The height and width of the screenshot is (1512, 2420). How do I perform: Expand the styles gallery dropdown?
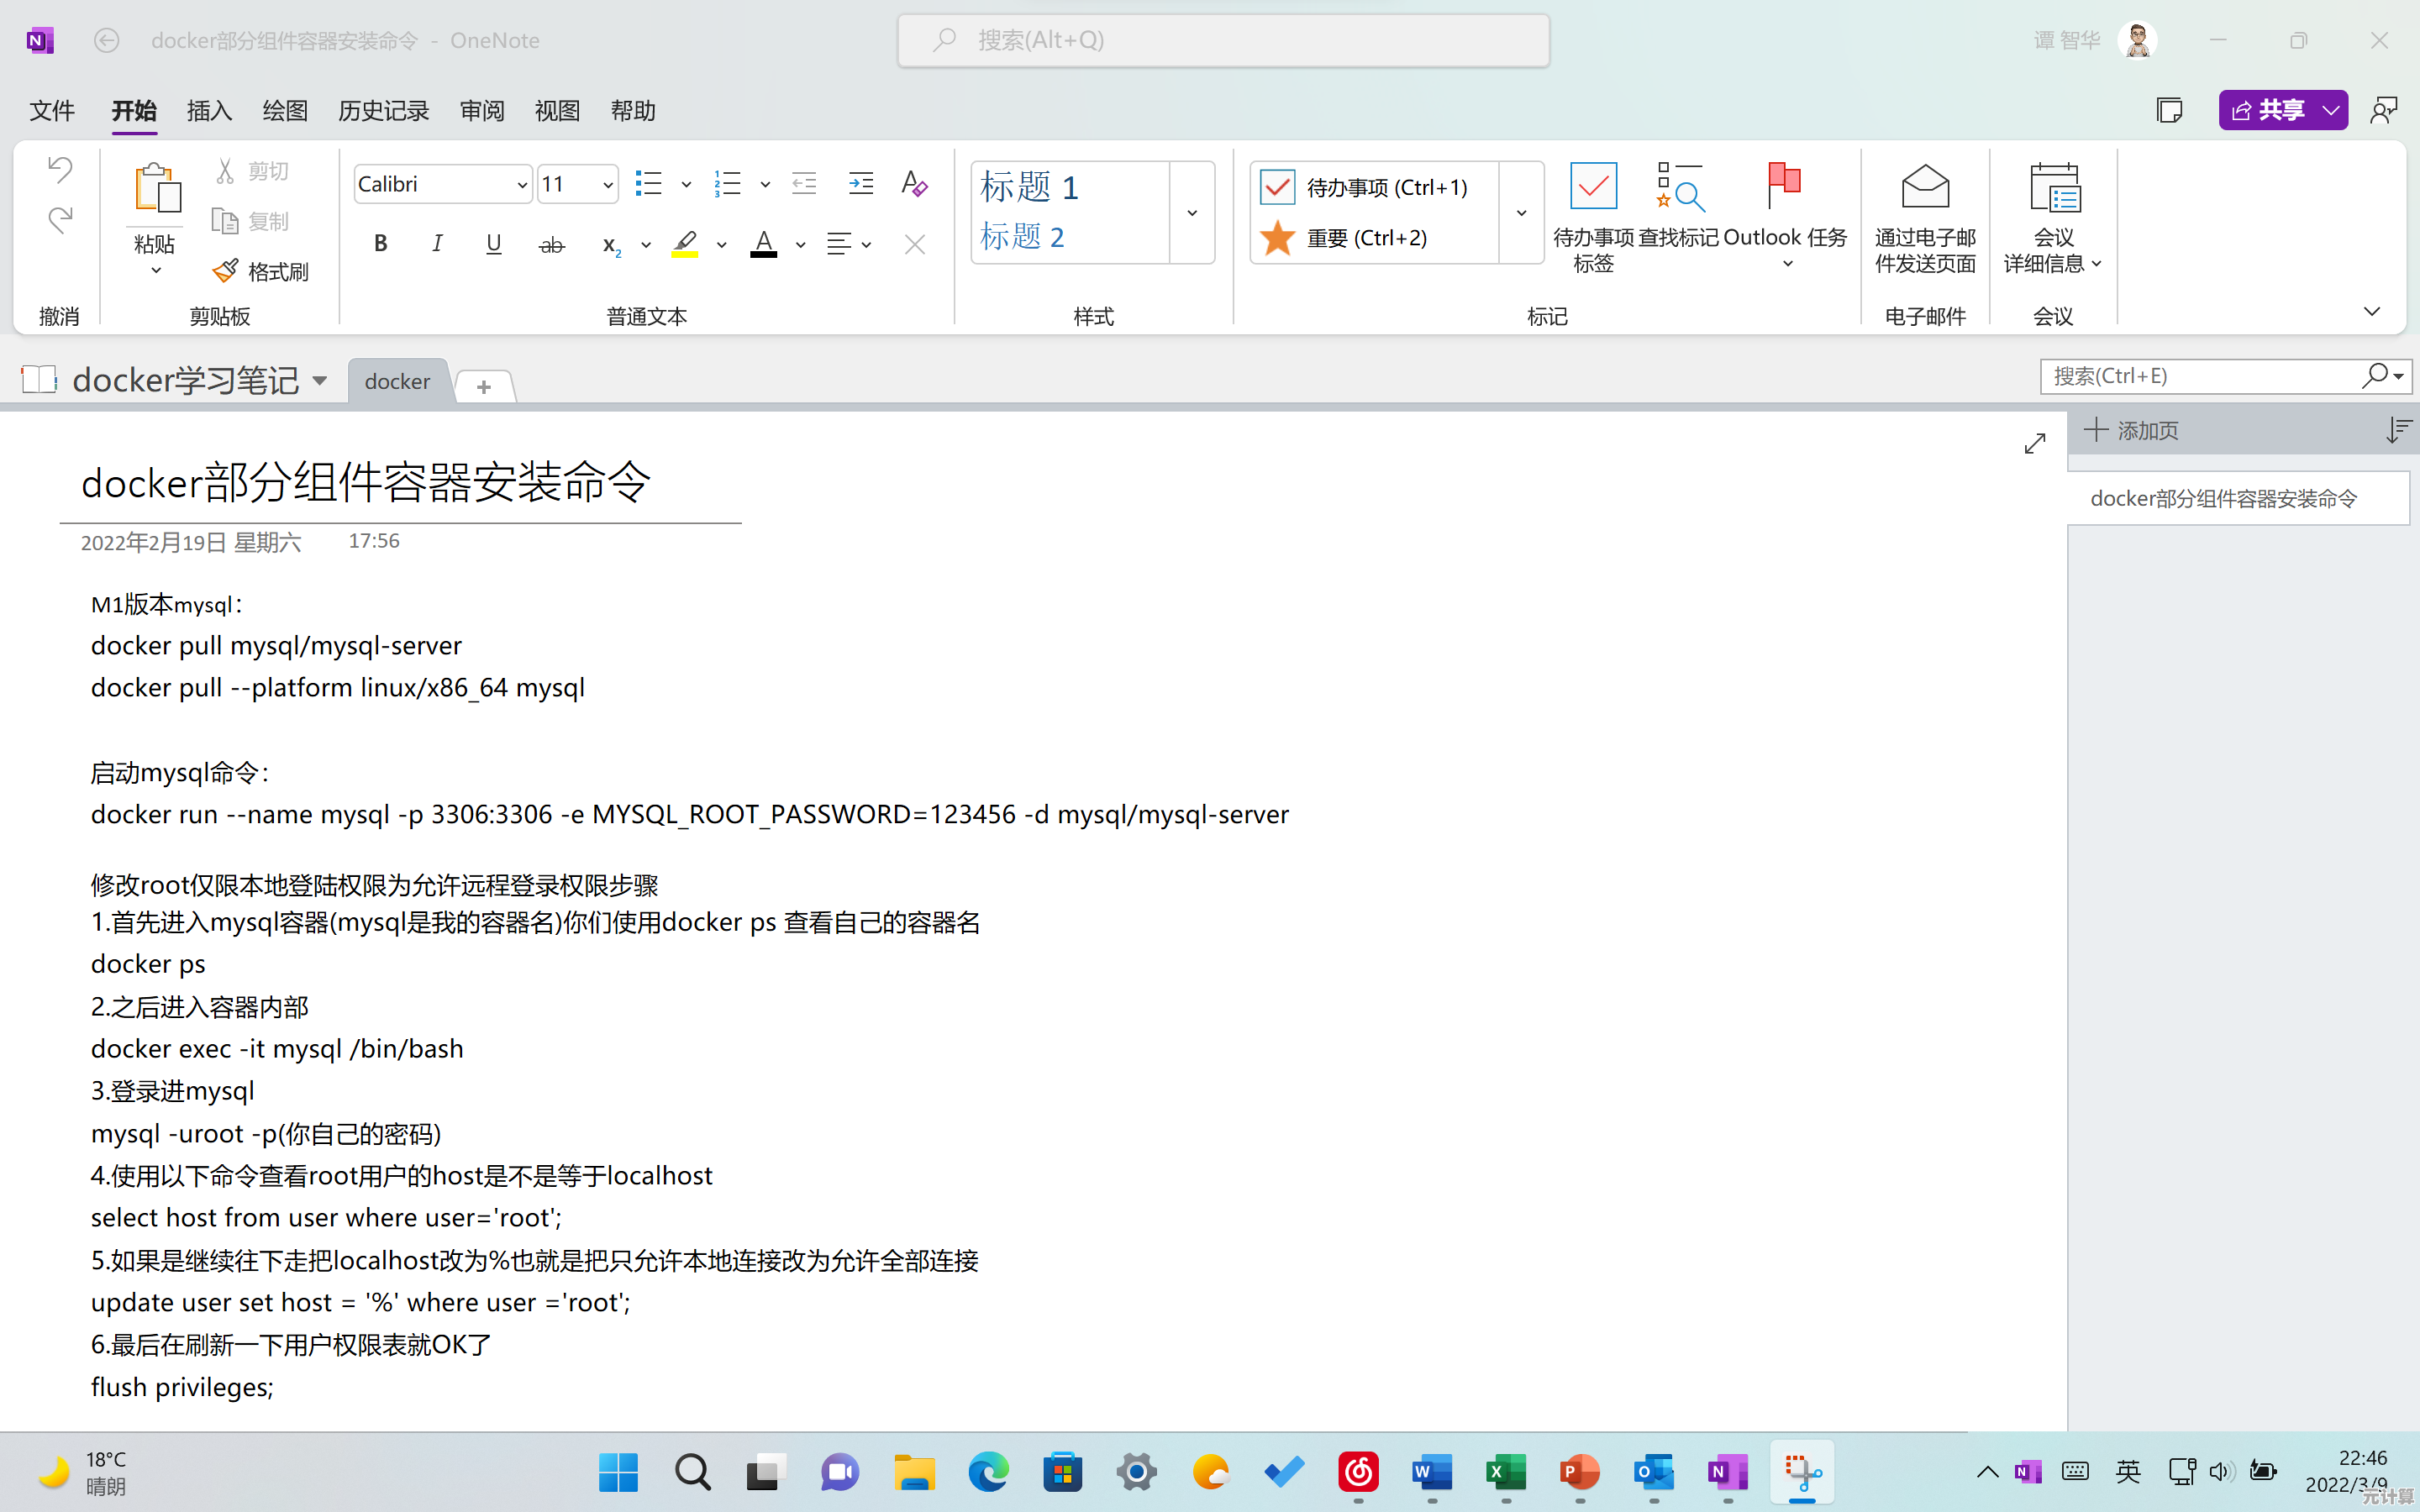click(x=1192, y=213)
